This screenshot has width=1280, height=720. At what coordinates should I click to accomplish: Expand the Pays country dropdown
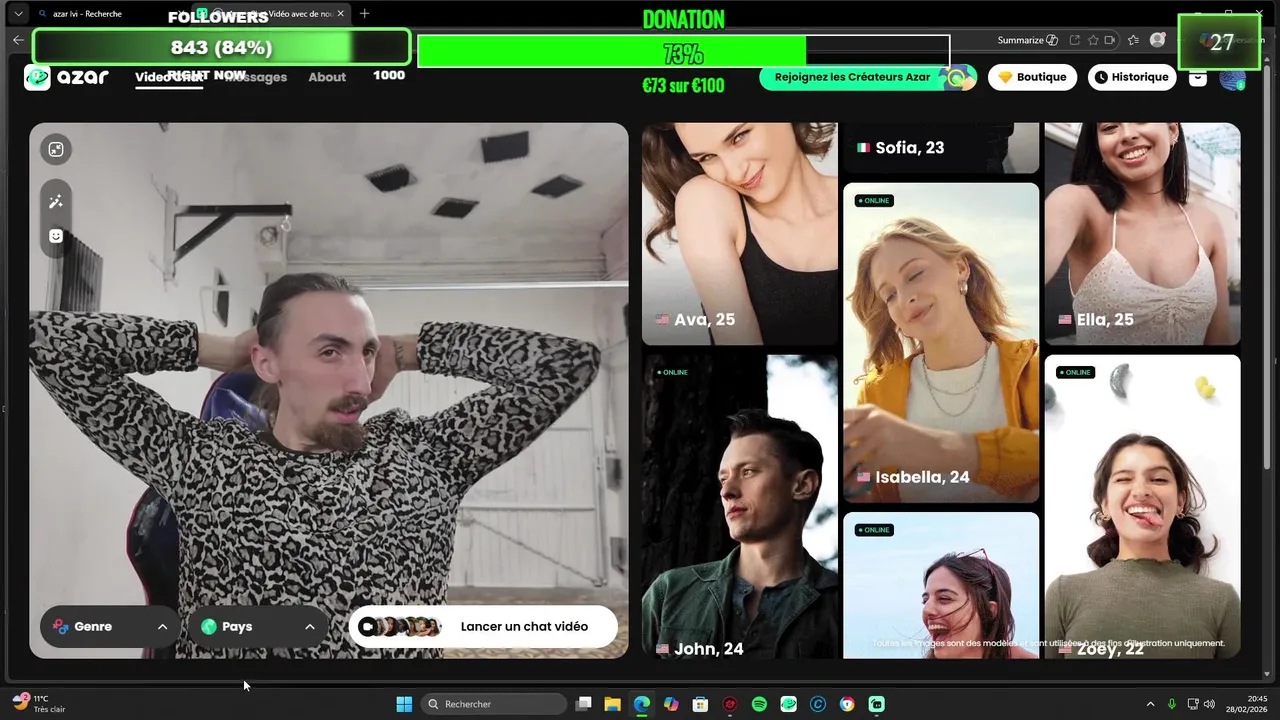point(258,627)
